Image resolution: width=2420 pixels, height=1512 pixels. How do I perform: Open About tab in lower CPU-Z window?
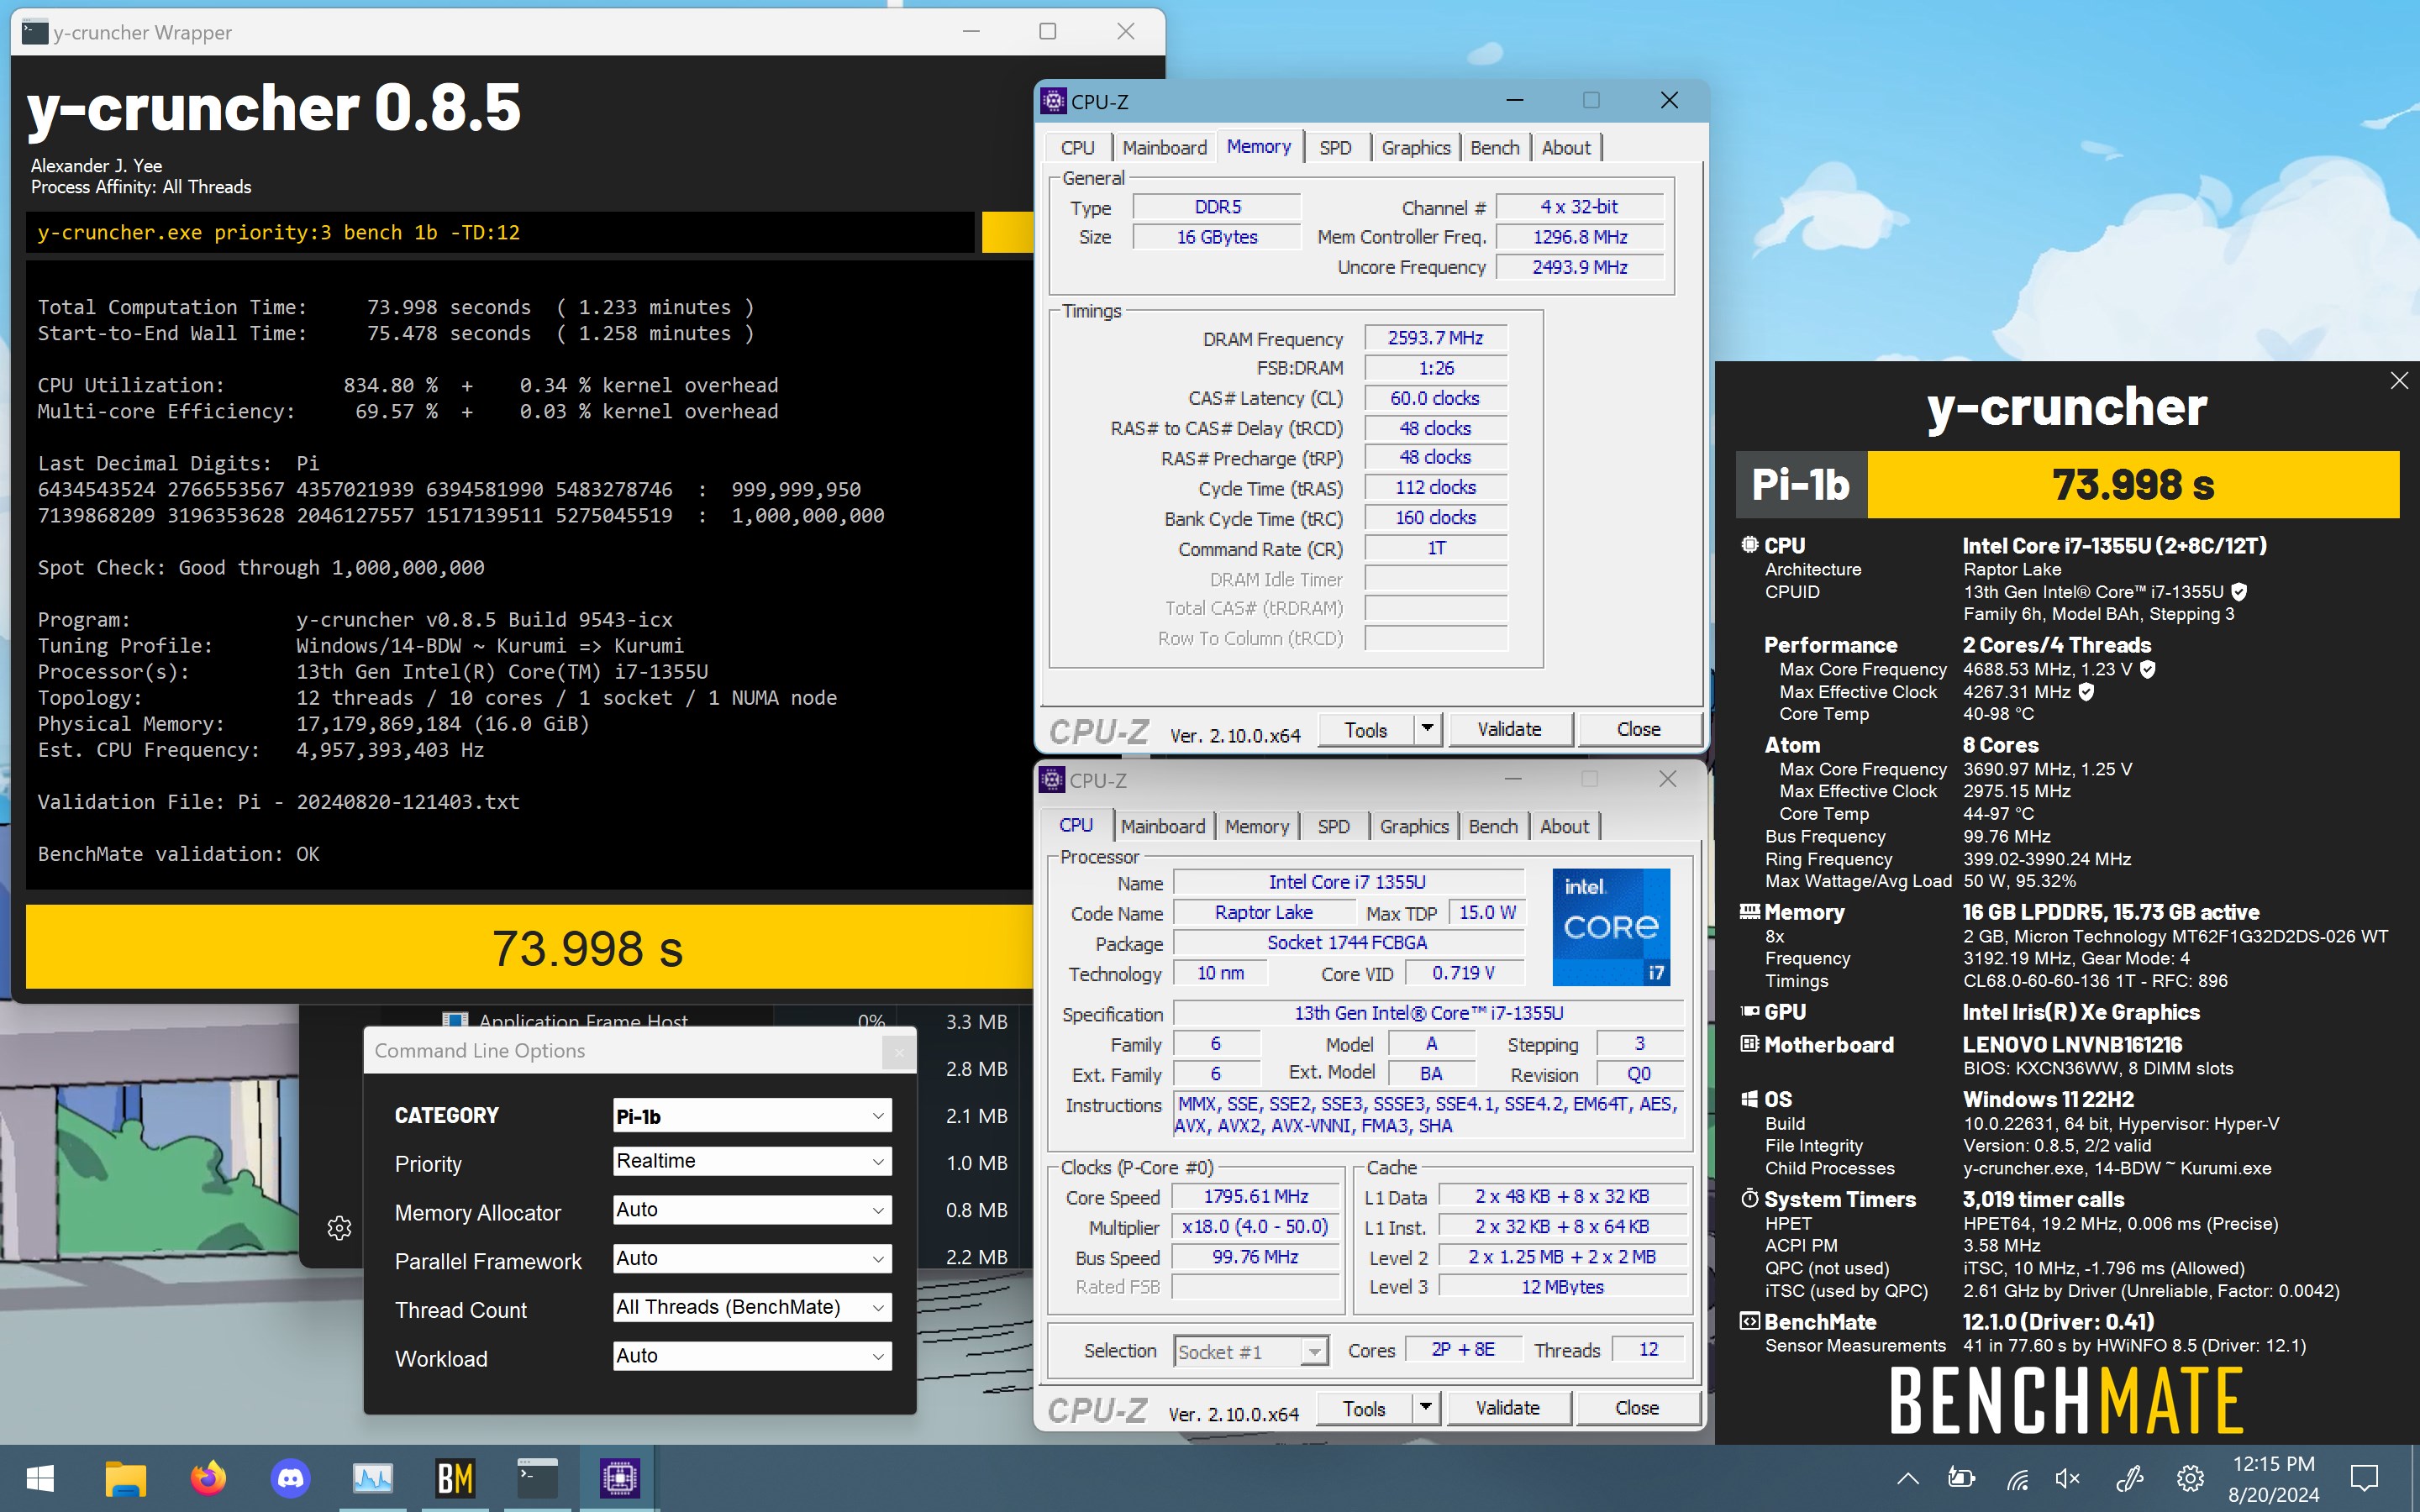(x=1564, y=826)
